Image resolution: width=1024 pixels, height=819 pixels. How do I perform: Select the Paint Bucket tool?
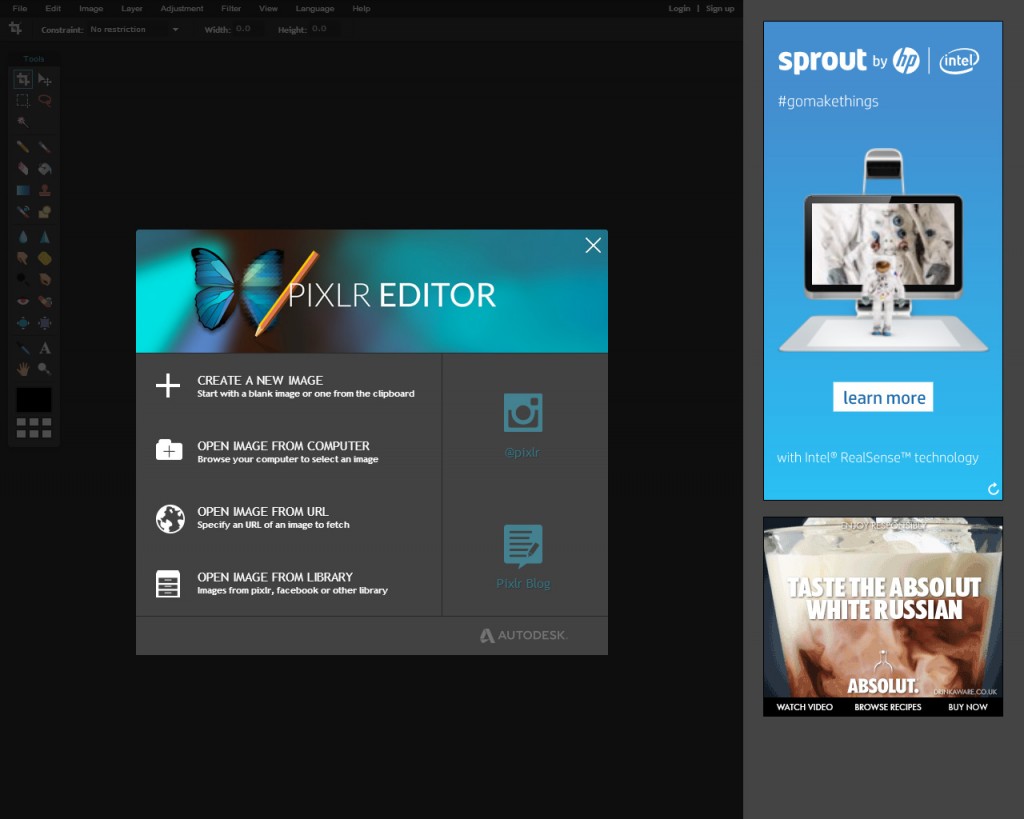pos(44,169)
